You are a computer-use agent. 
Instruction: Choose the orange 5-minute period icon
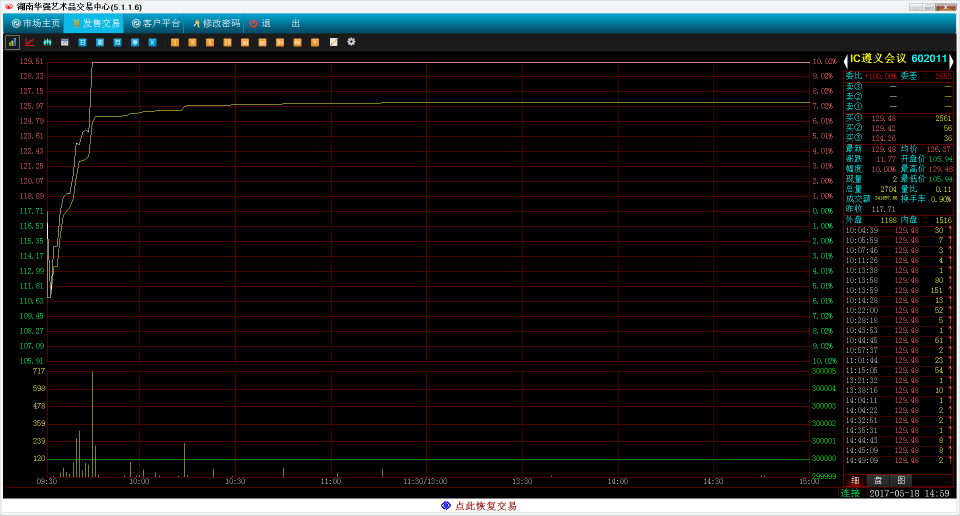click(x=210, y=42)
